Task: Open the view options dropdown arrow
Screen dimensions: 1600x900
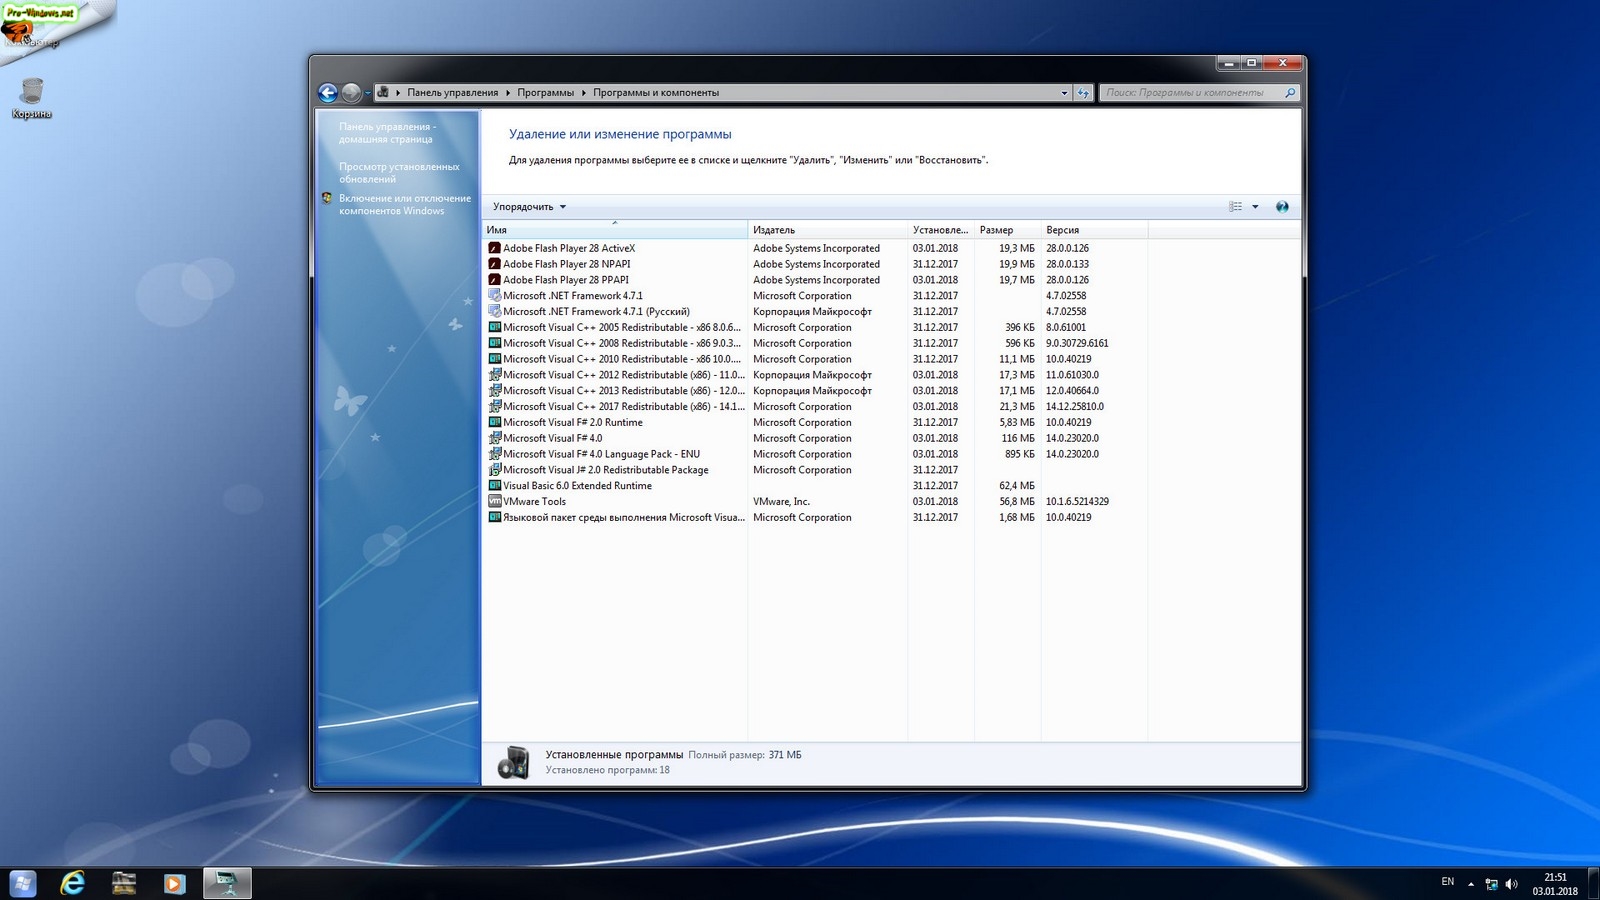Action: (1255, 207)
